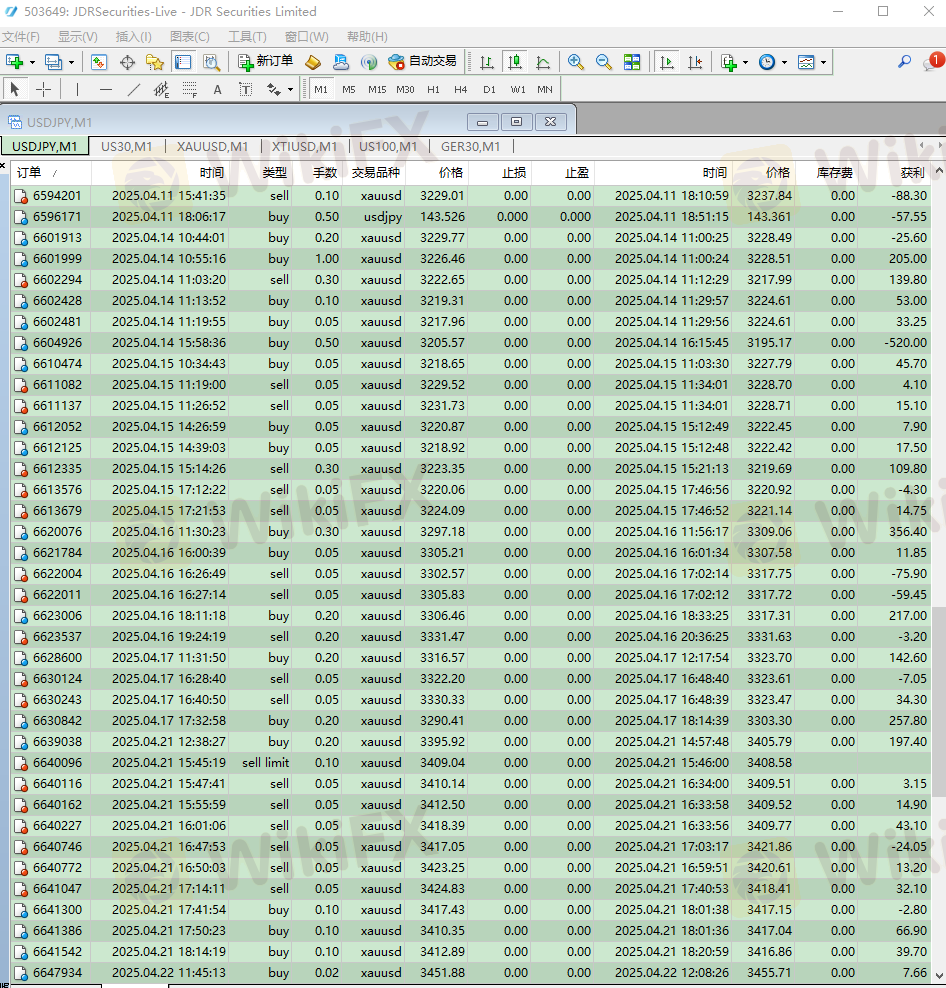Expand the periodicity clock dropdown arrow

pyautogui.click(x=784, y=62)
